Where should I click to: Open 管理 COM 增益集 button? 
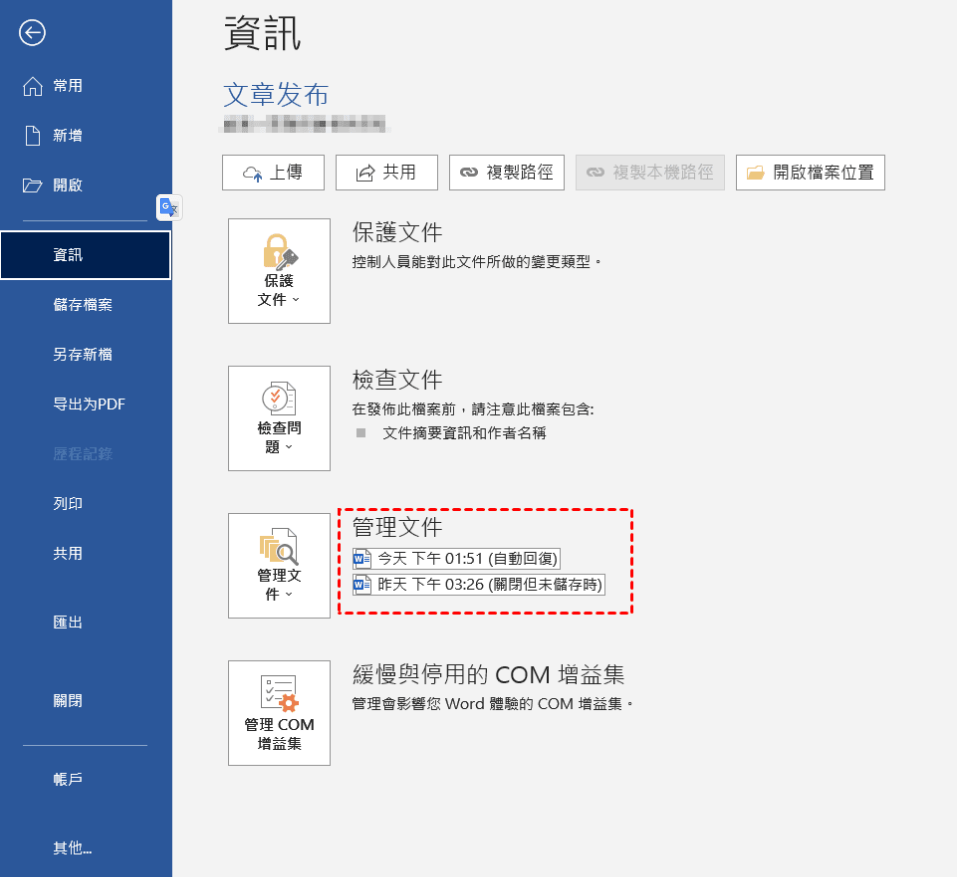click(279, 713)
